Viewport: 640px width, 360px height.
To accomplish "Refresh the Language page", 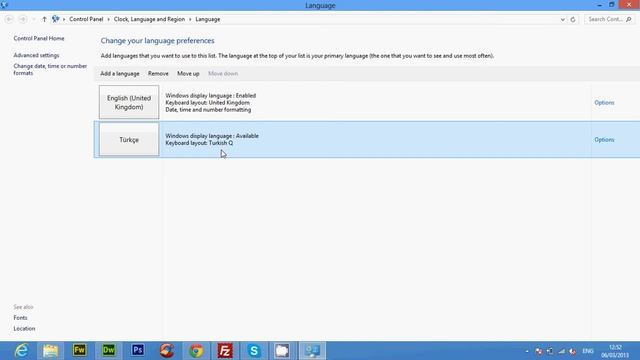I will pos(573,19).
